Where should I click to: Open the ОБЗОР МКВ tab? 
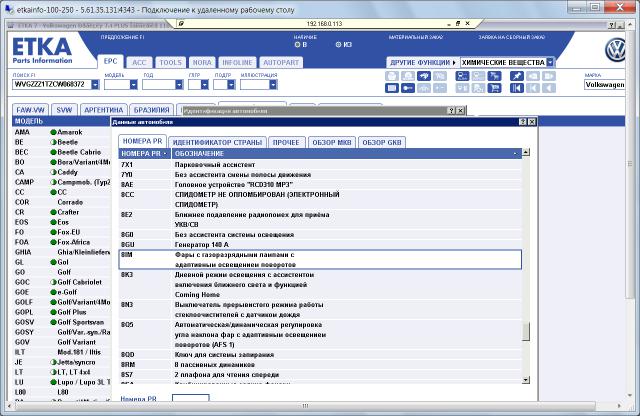point(332,142)
